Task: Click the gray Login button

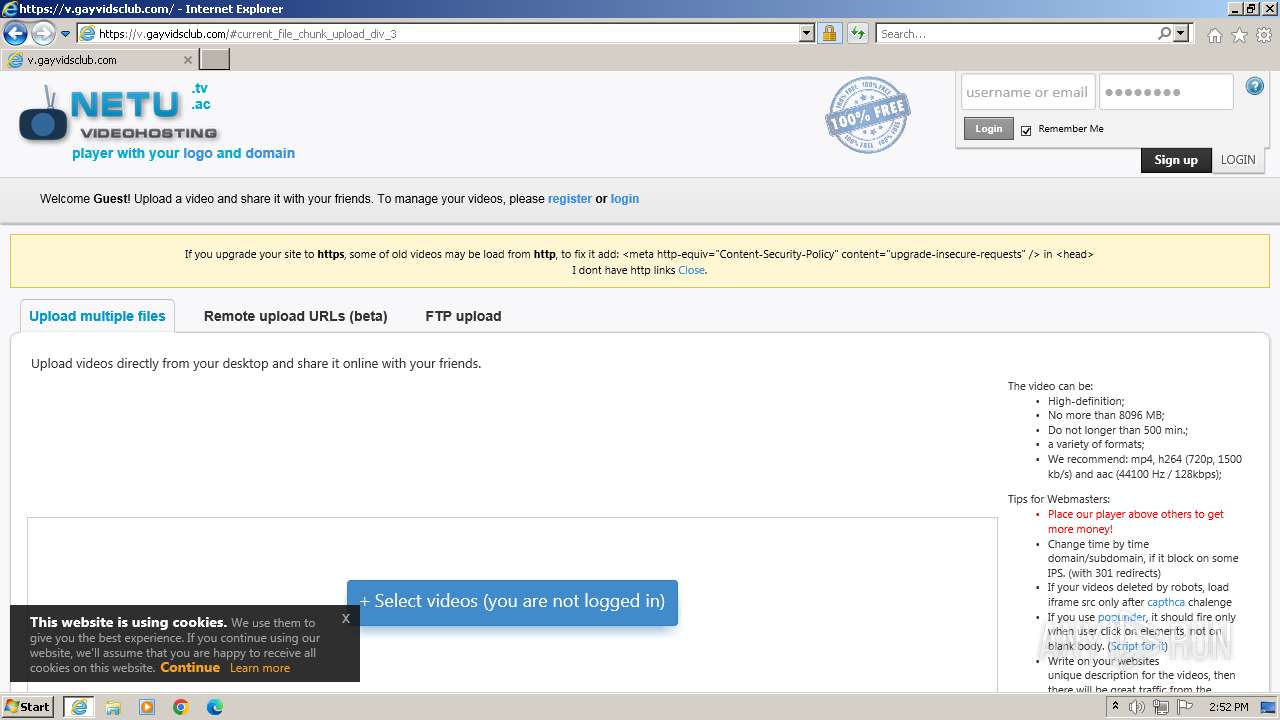Action: [988, 128]
